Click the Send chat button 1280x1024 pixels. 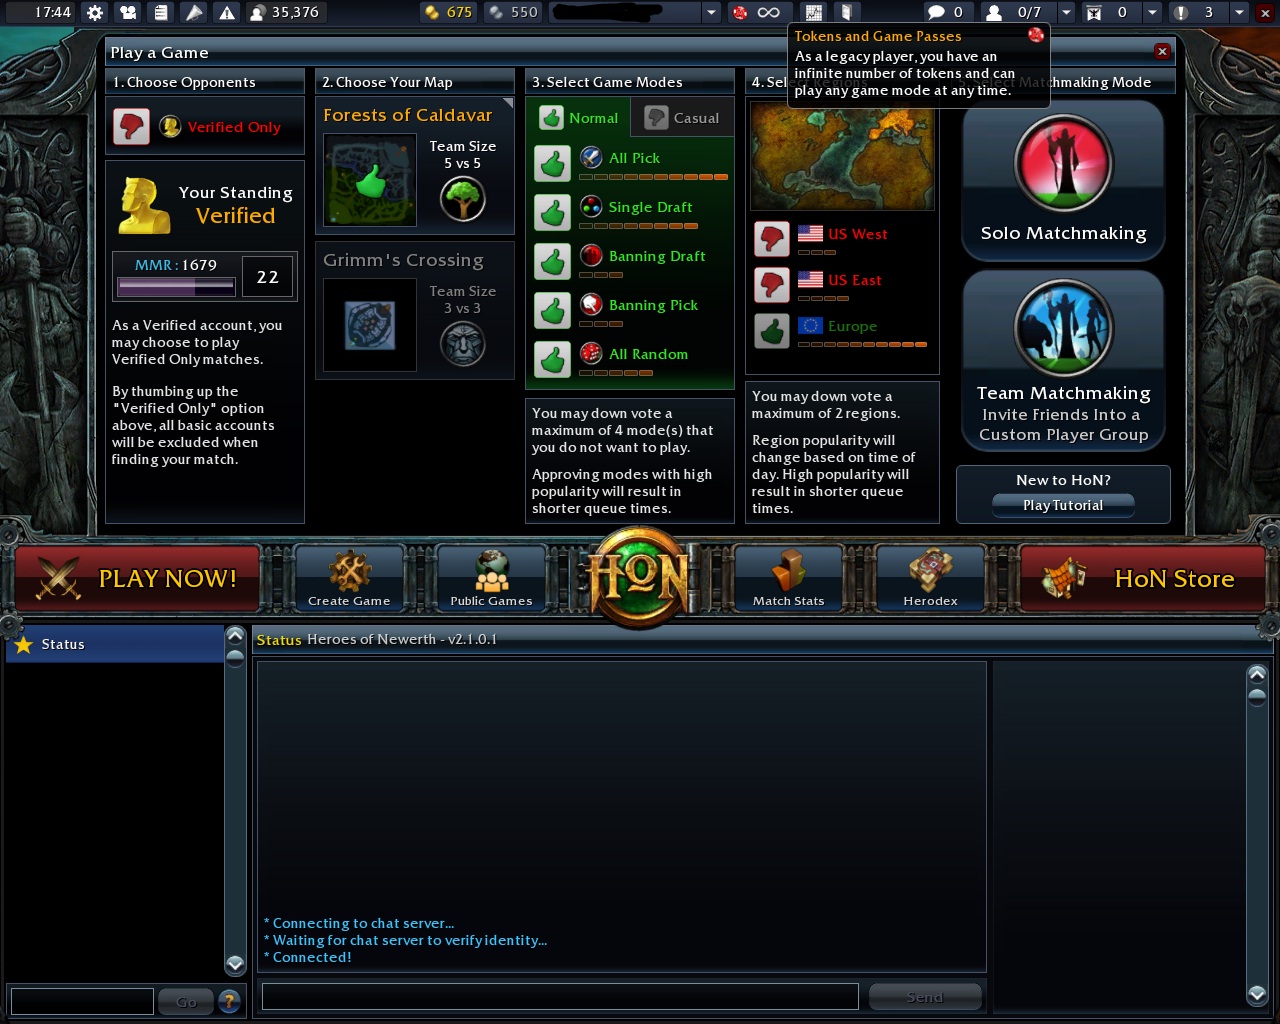click(x=925, y=997)
